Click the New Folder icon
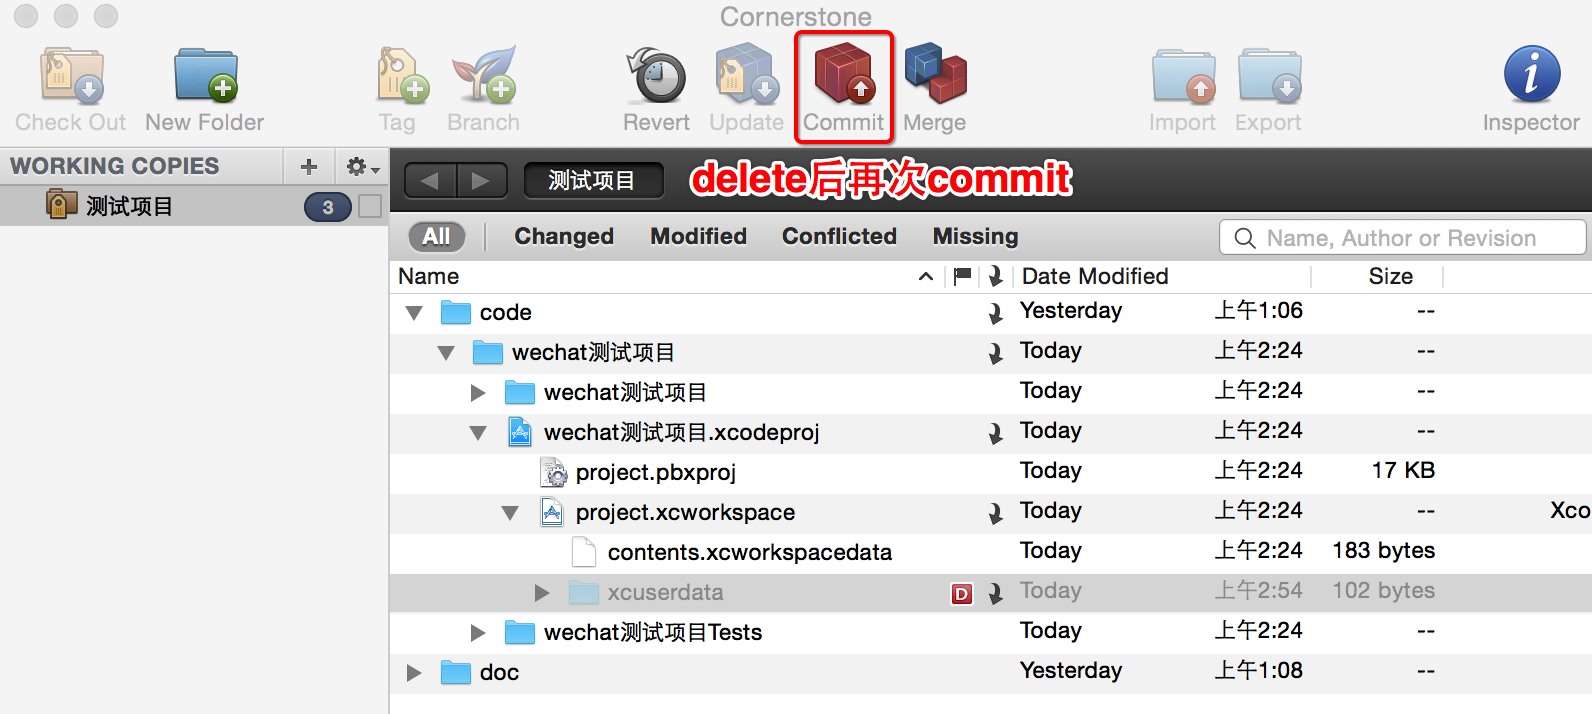The image size is (1592, 714). [205, 77]
